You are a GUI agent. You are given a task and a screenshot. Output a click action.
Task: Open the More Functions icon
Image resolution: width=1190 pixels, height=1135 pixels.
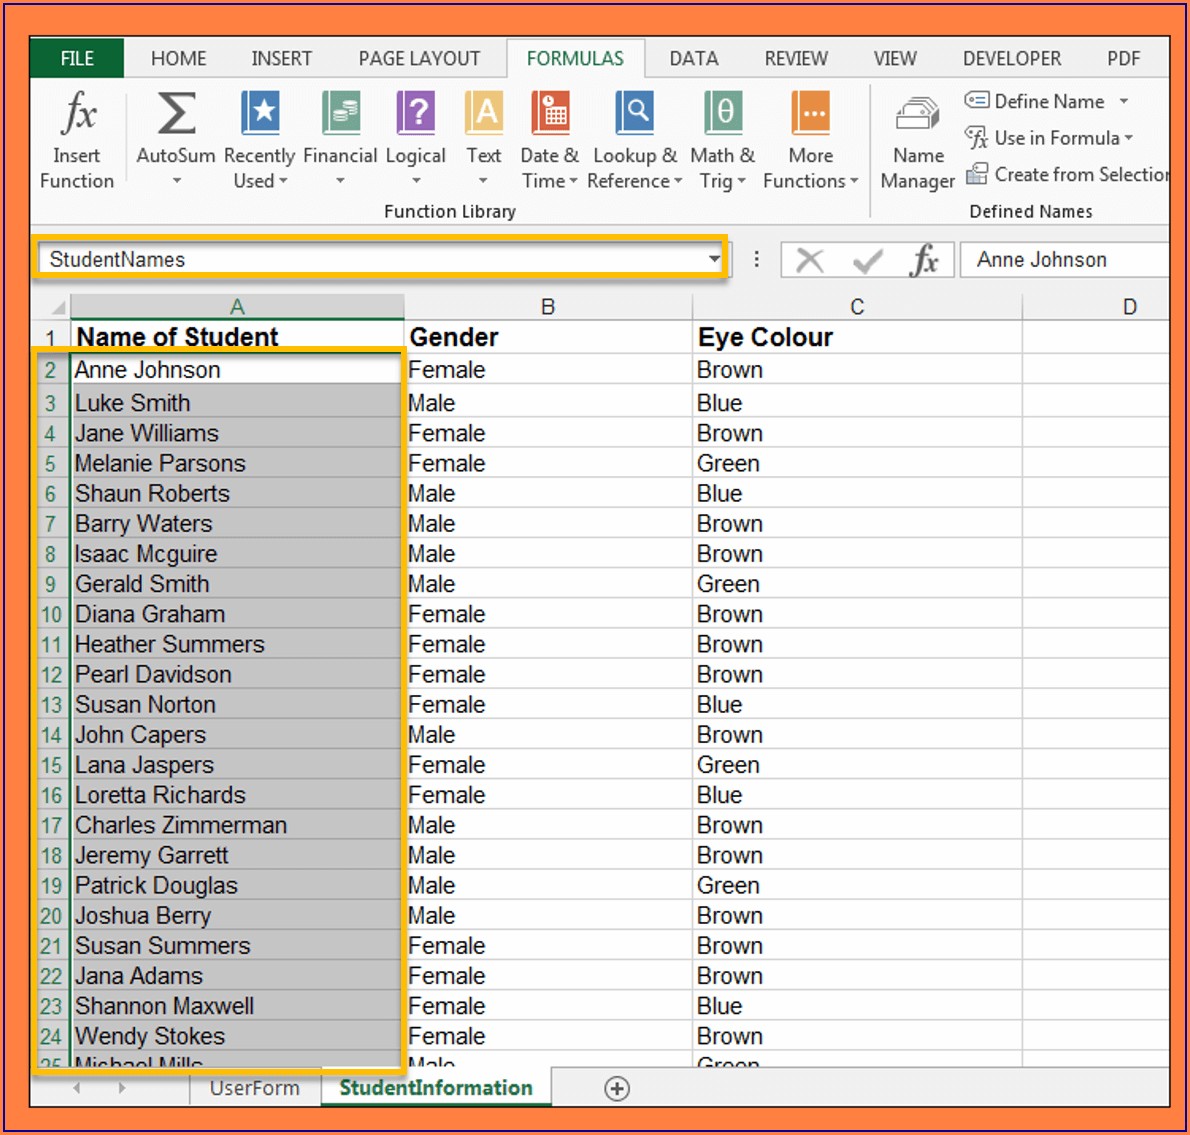811,112
